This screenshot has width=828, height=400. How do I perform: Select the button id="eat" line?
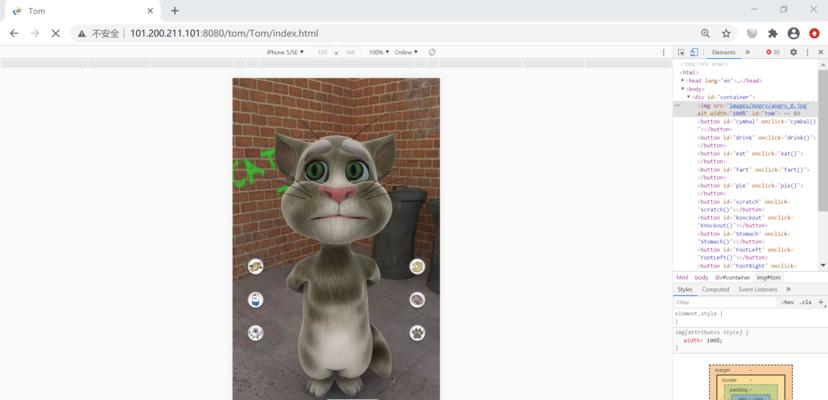pyautogui.click(x=750, y=157)
